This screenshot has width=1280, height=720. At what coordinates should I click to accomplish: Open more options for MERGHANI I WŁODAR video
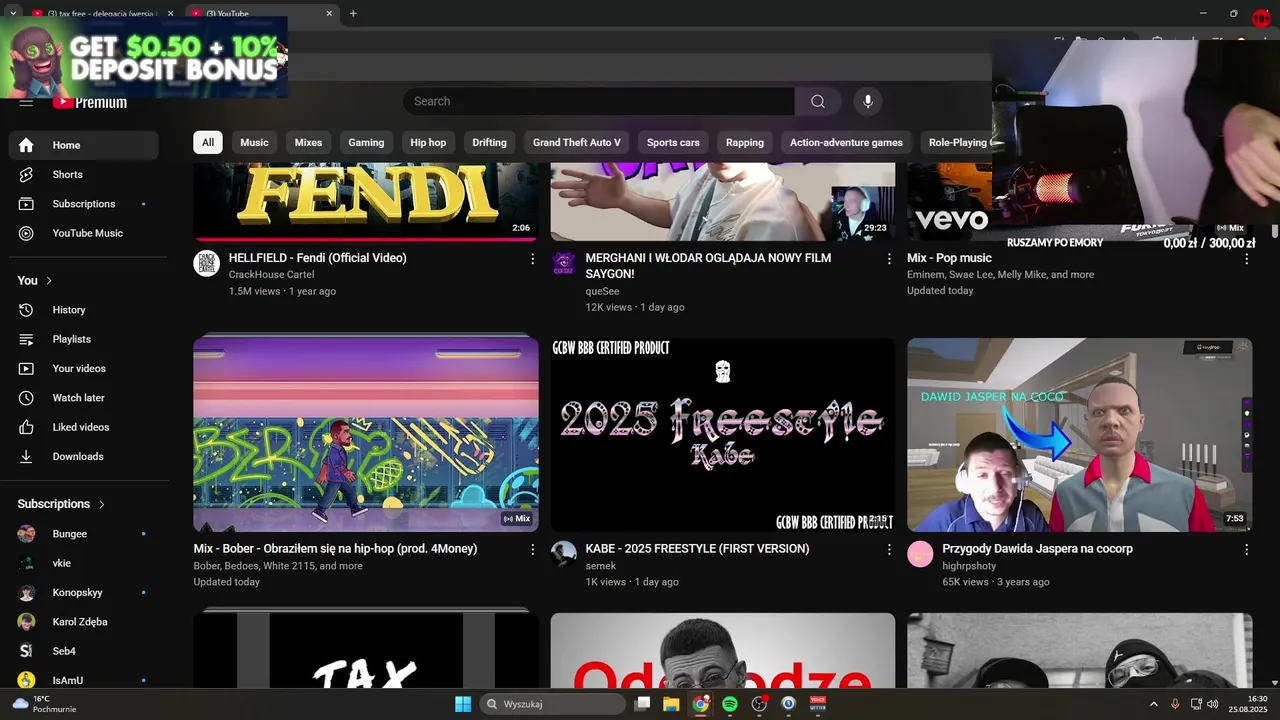(x=889, y=259)
